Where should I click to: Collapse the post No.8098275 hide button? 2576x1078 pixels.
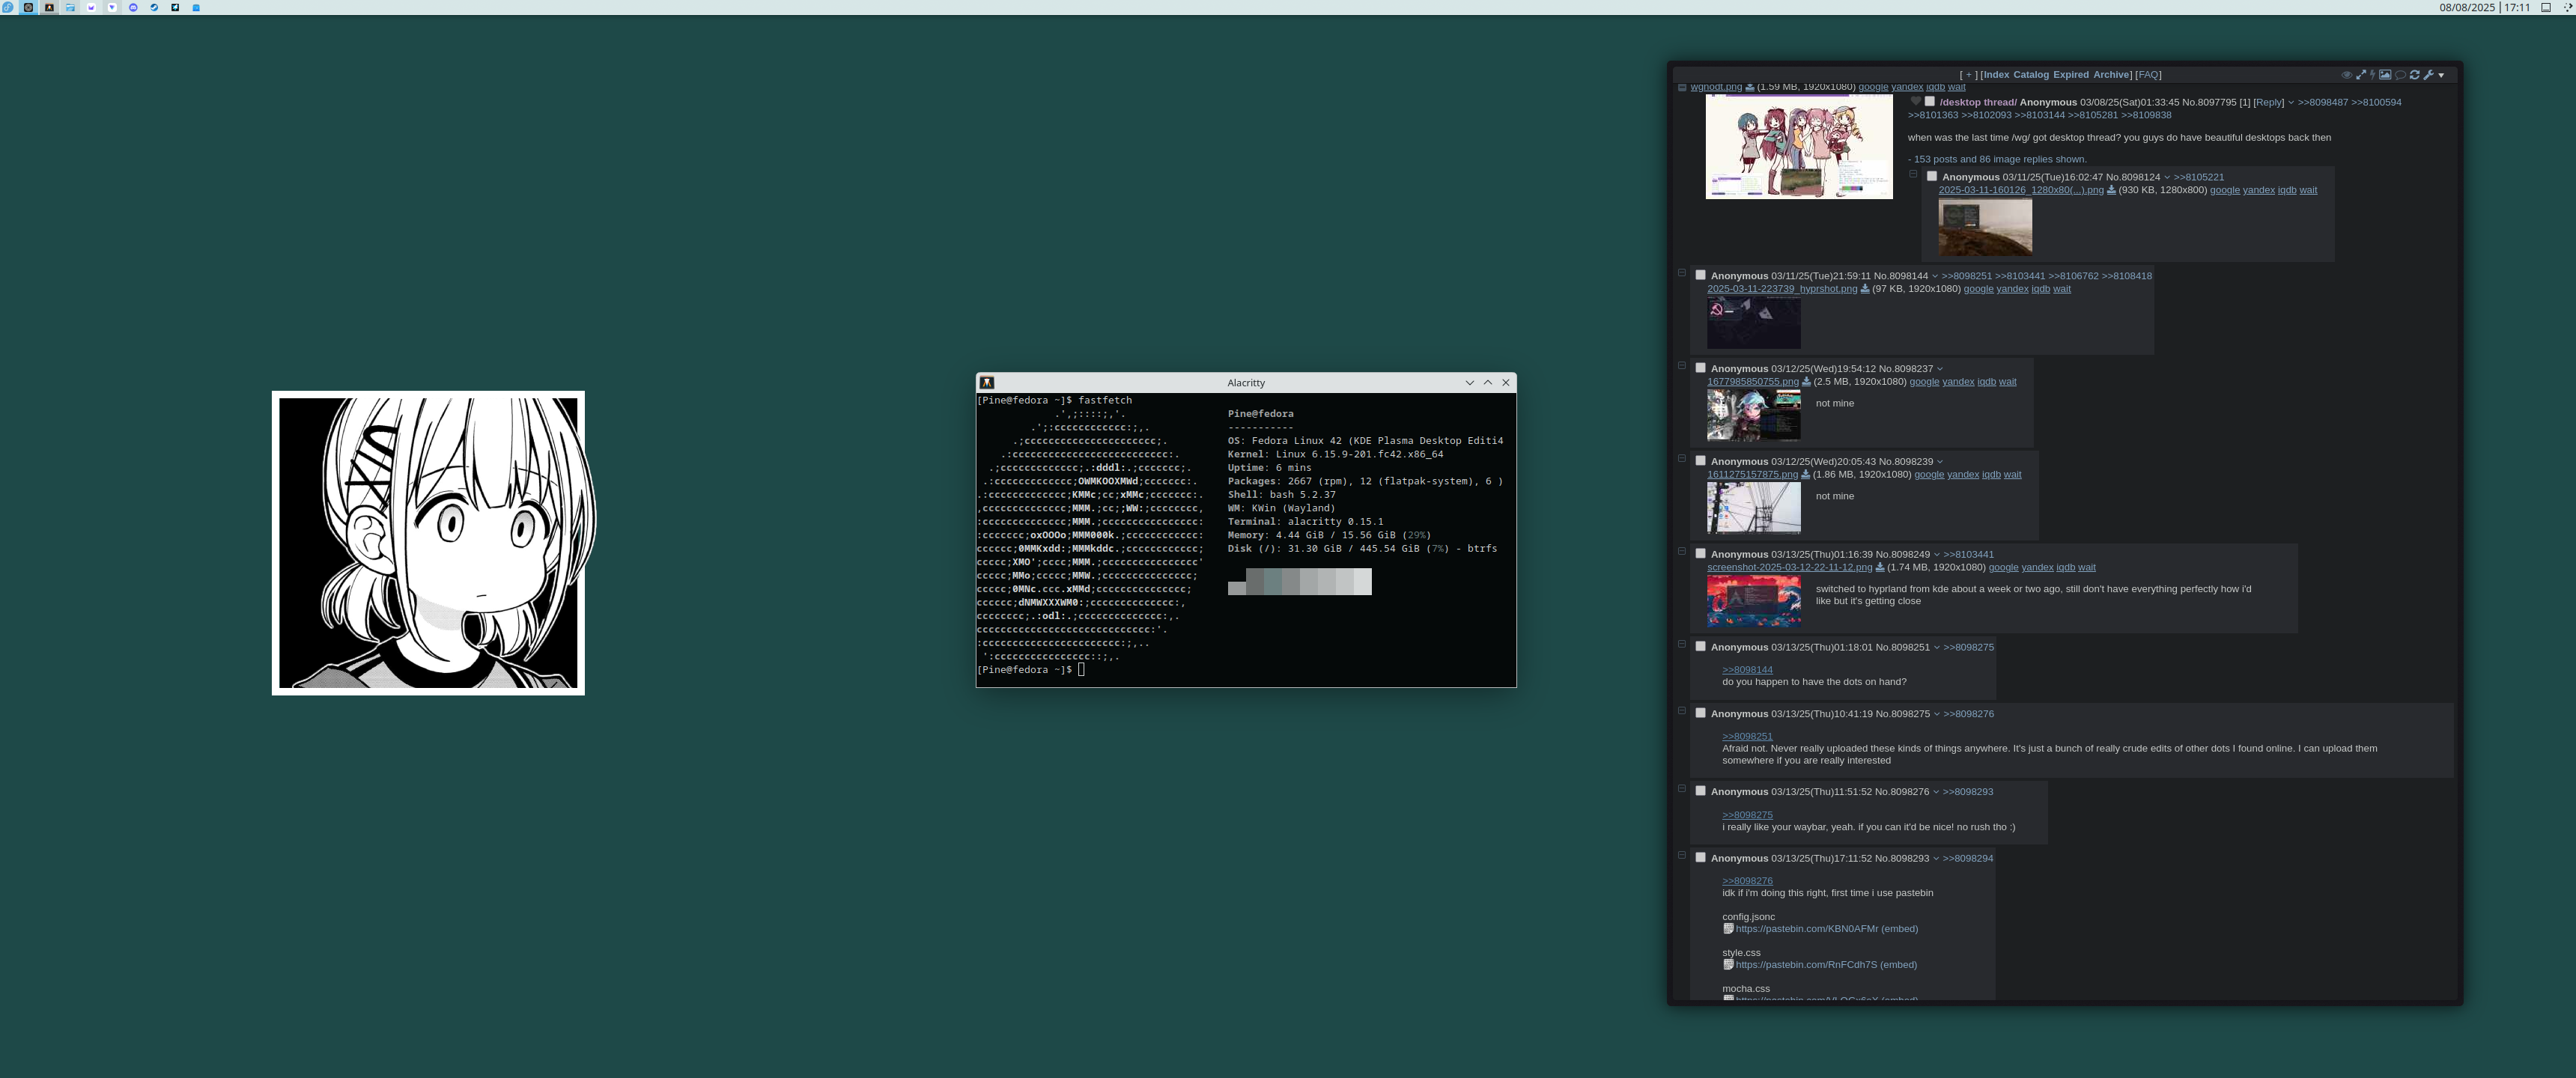click(x=1682, y=711)
